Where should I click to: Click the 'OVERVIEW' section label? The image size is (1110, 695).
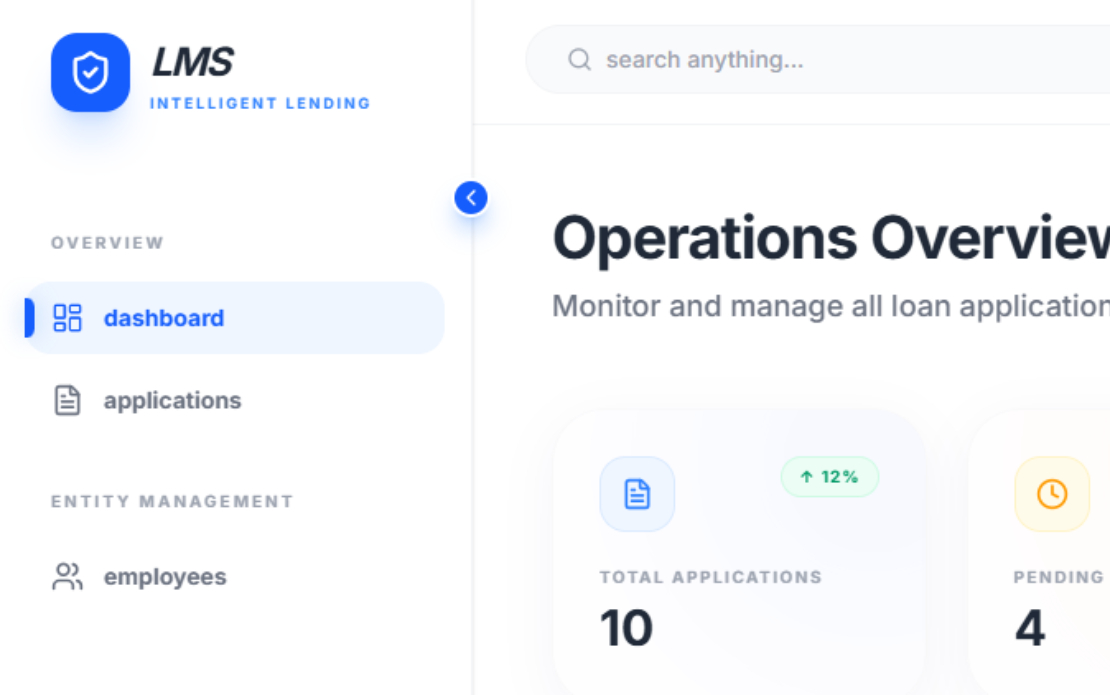point(108,243)
